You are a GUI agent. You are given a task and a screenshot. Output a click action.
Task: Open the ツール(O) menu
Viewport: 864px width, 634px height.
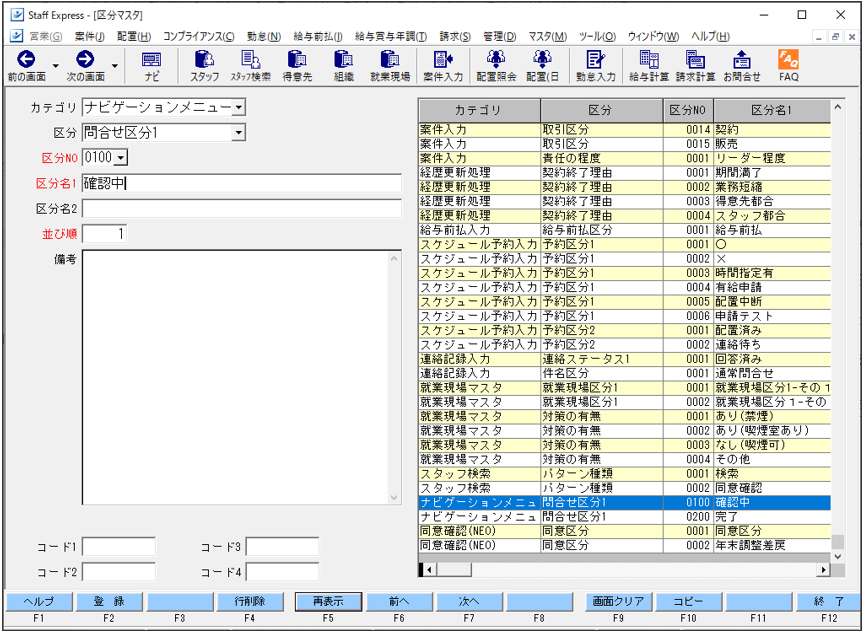[x=597, y=36]
